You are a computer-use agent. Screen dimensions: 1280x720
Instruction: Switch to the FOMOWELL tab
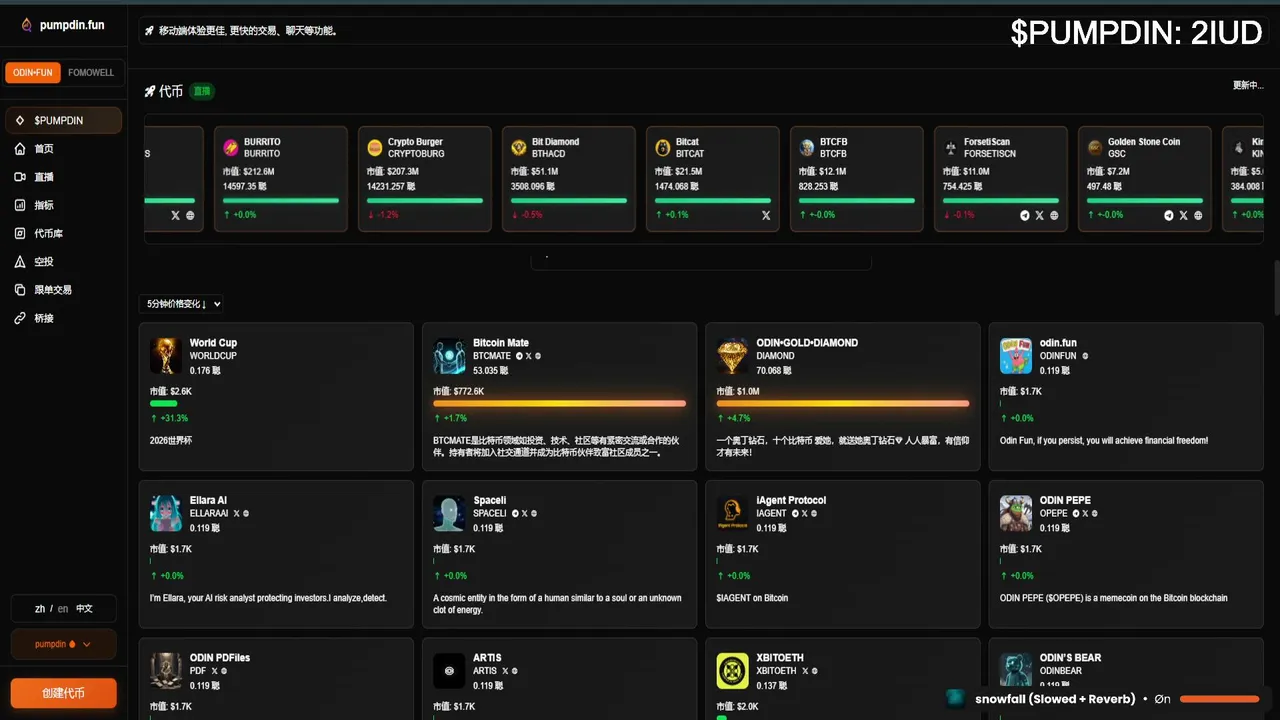91,73
